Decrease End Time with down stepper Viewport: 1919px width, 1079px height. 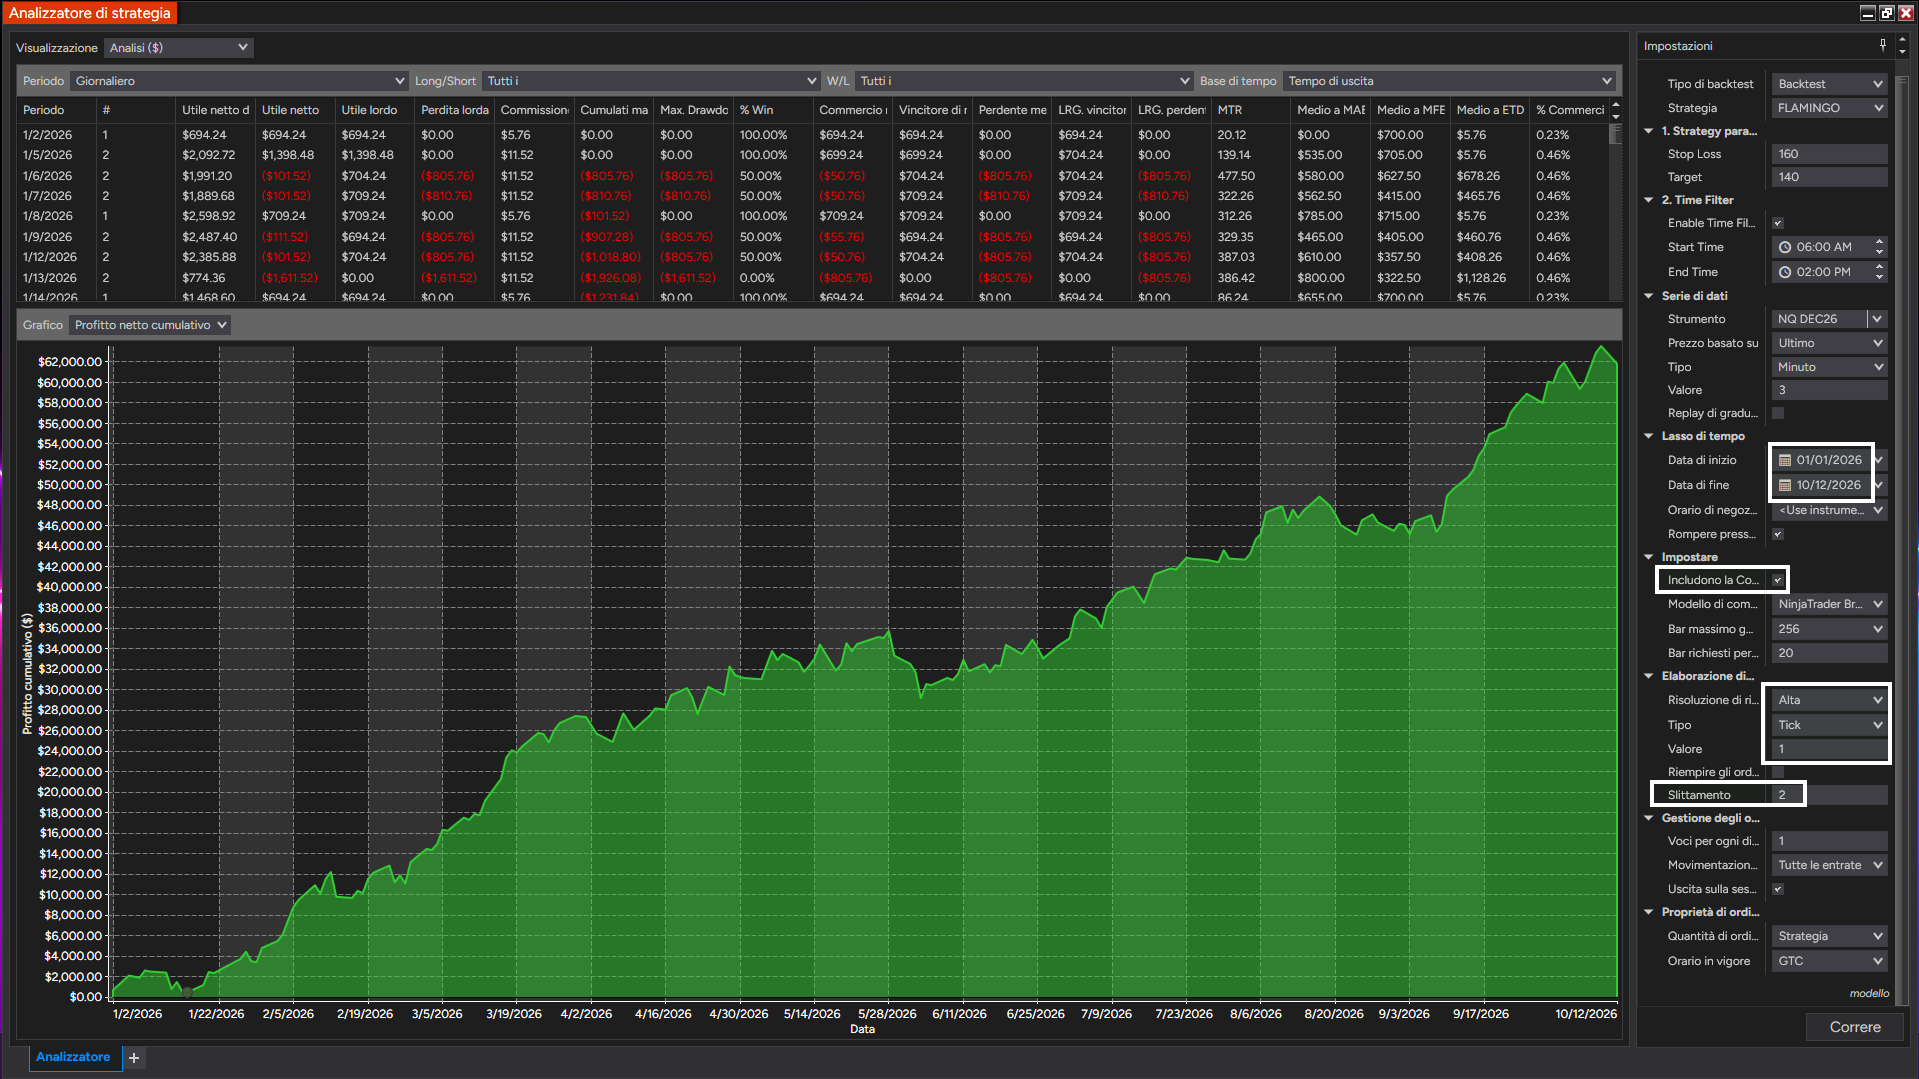tap(1880, 277)
